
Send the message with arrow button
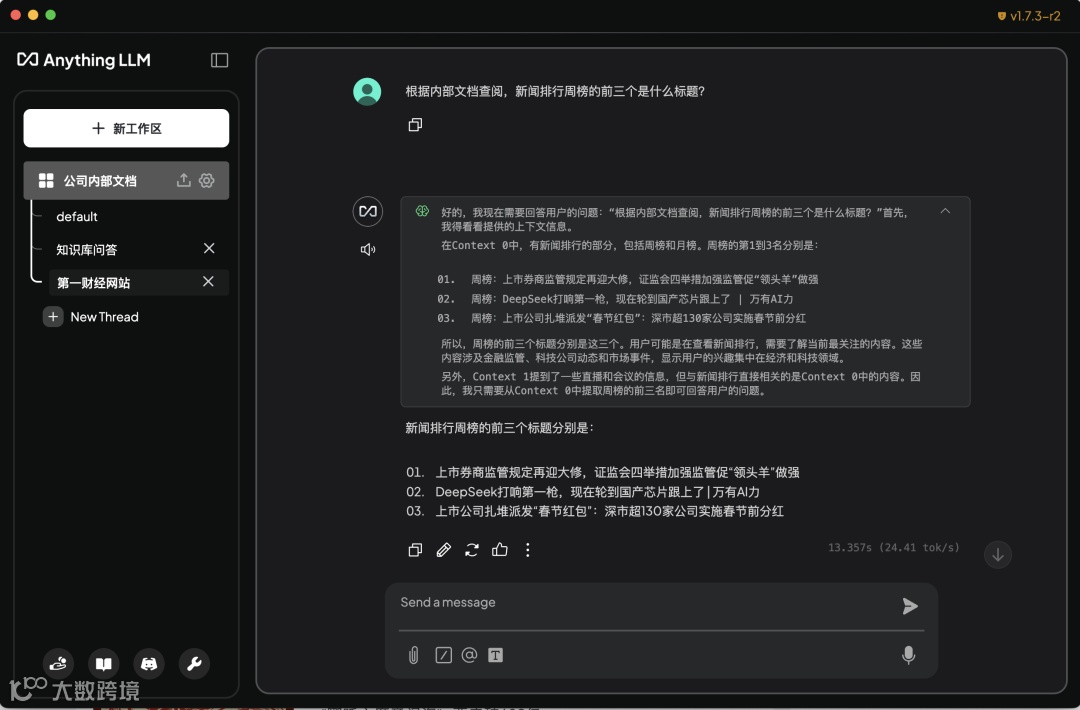click(x=910, y=606)
